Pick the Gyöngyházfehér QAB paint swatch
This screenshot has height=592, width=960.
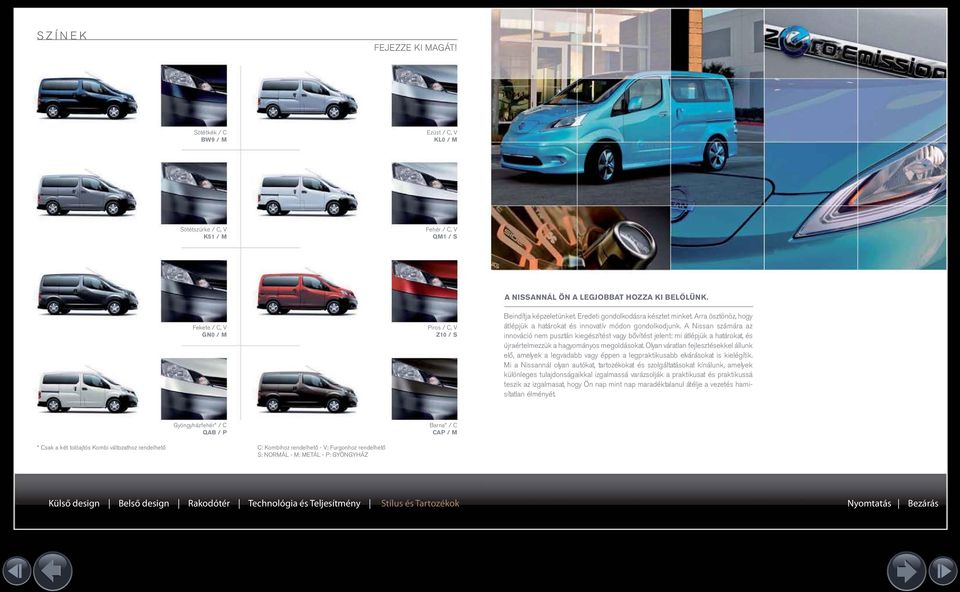(x=193, y=389)
